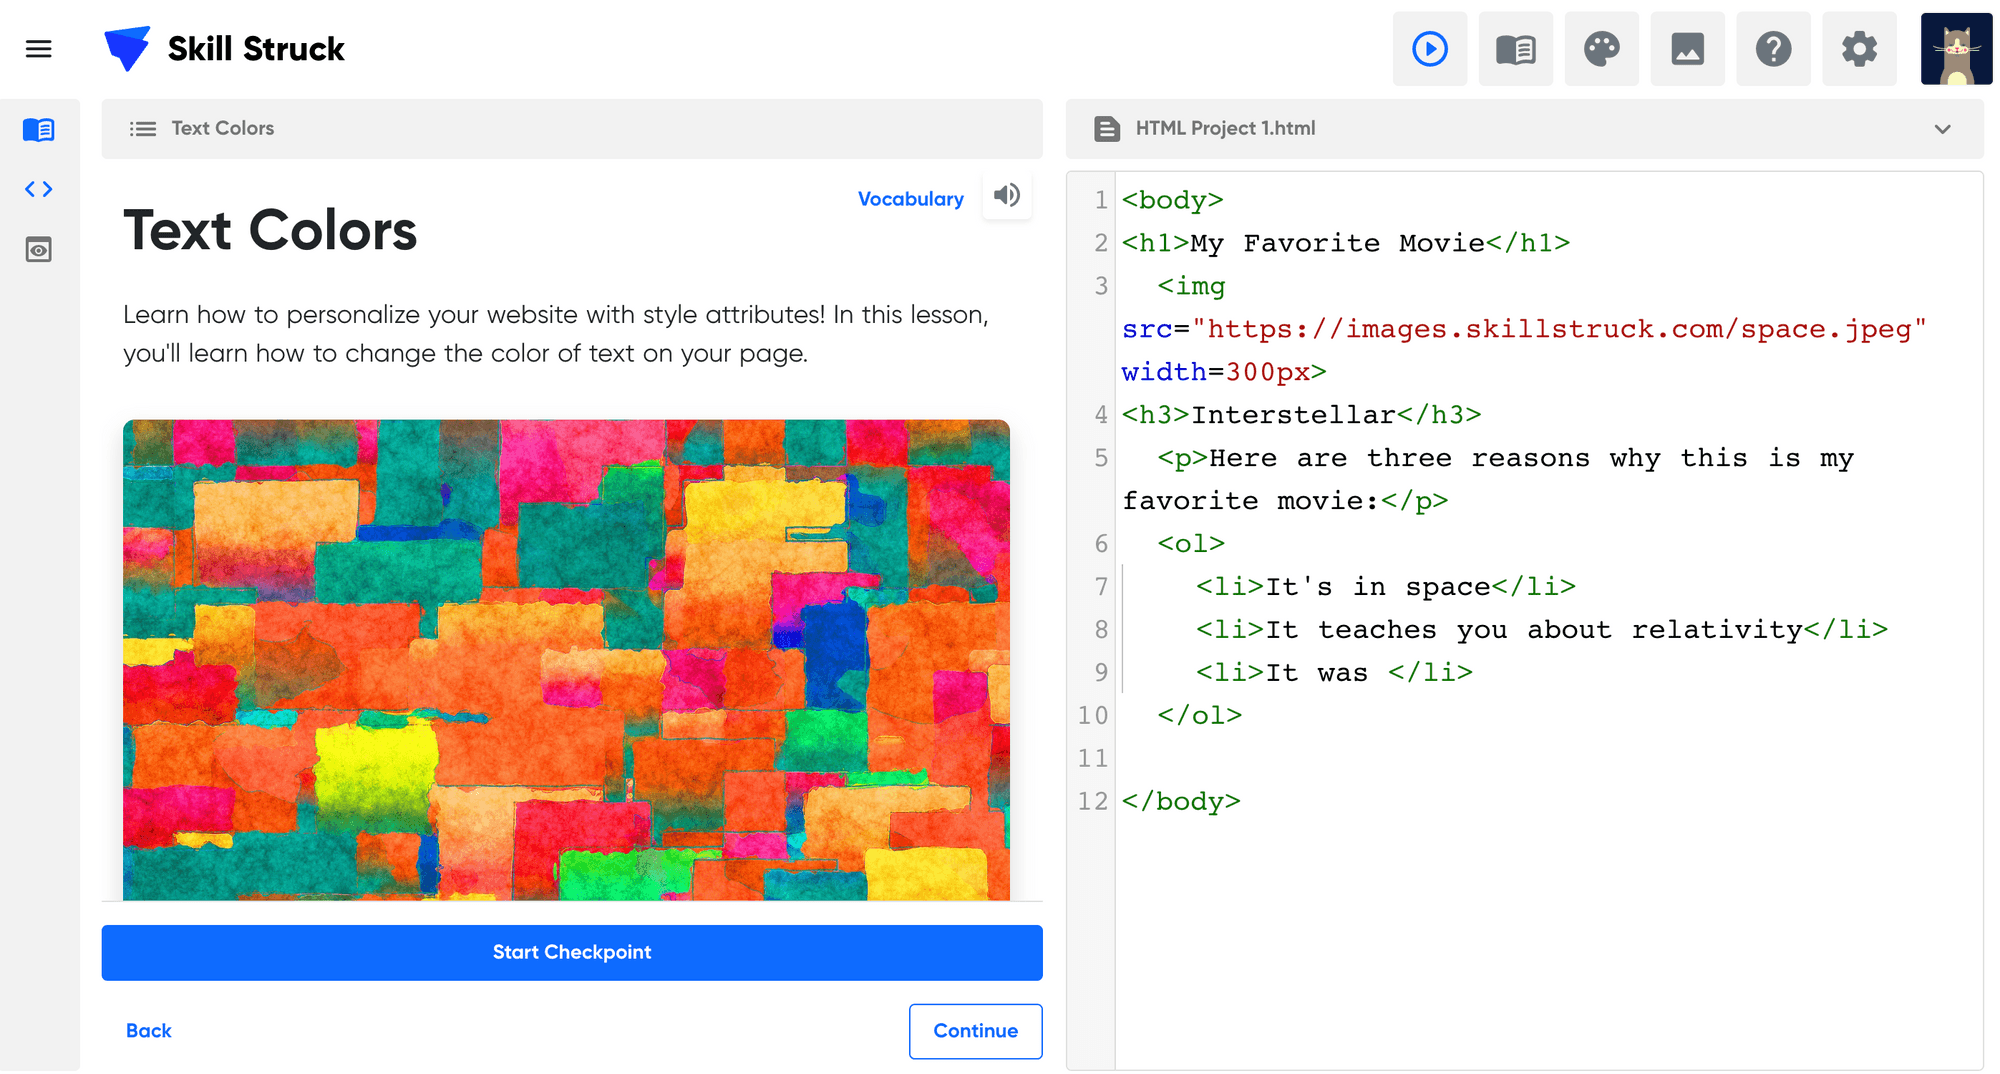2000x1074 pixels.
Task: Open the settings gear icon
Action: click(1860, 49)
